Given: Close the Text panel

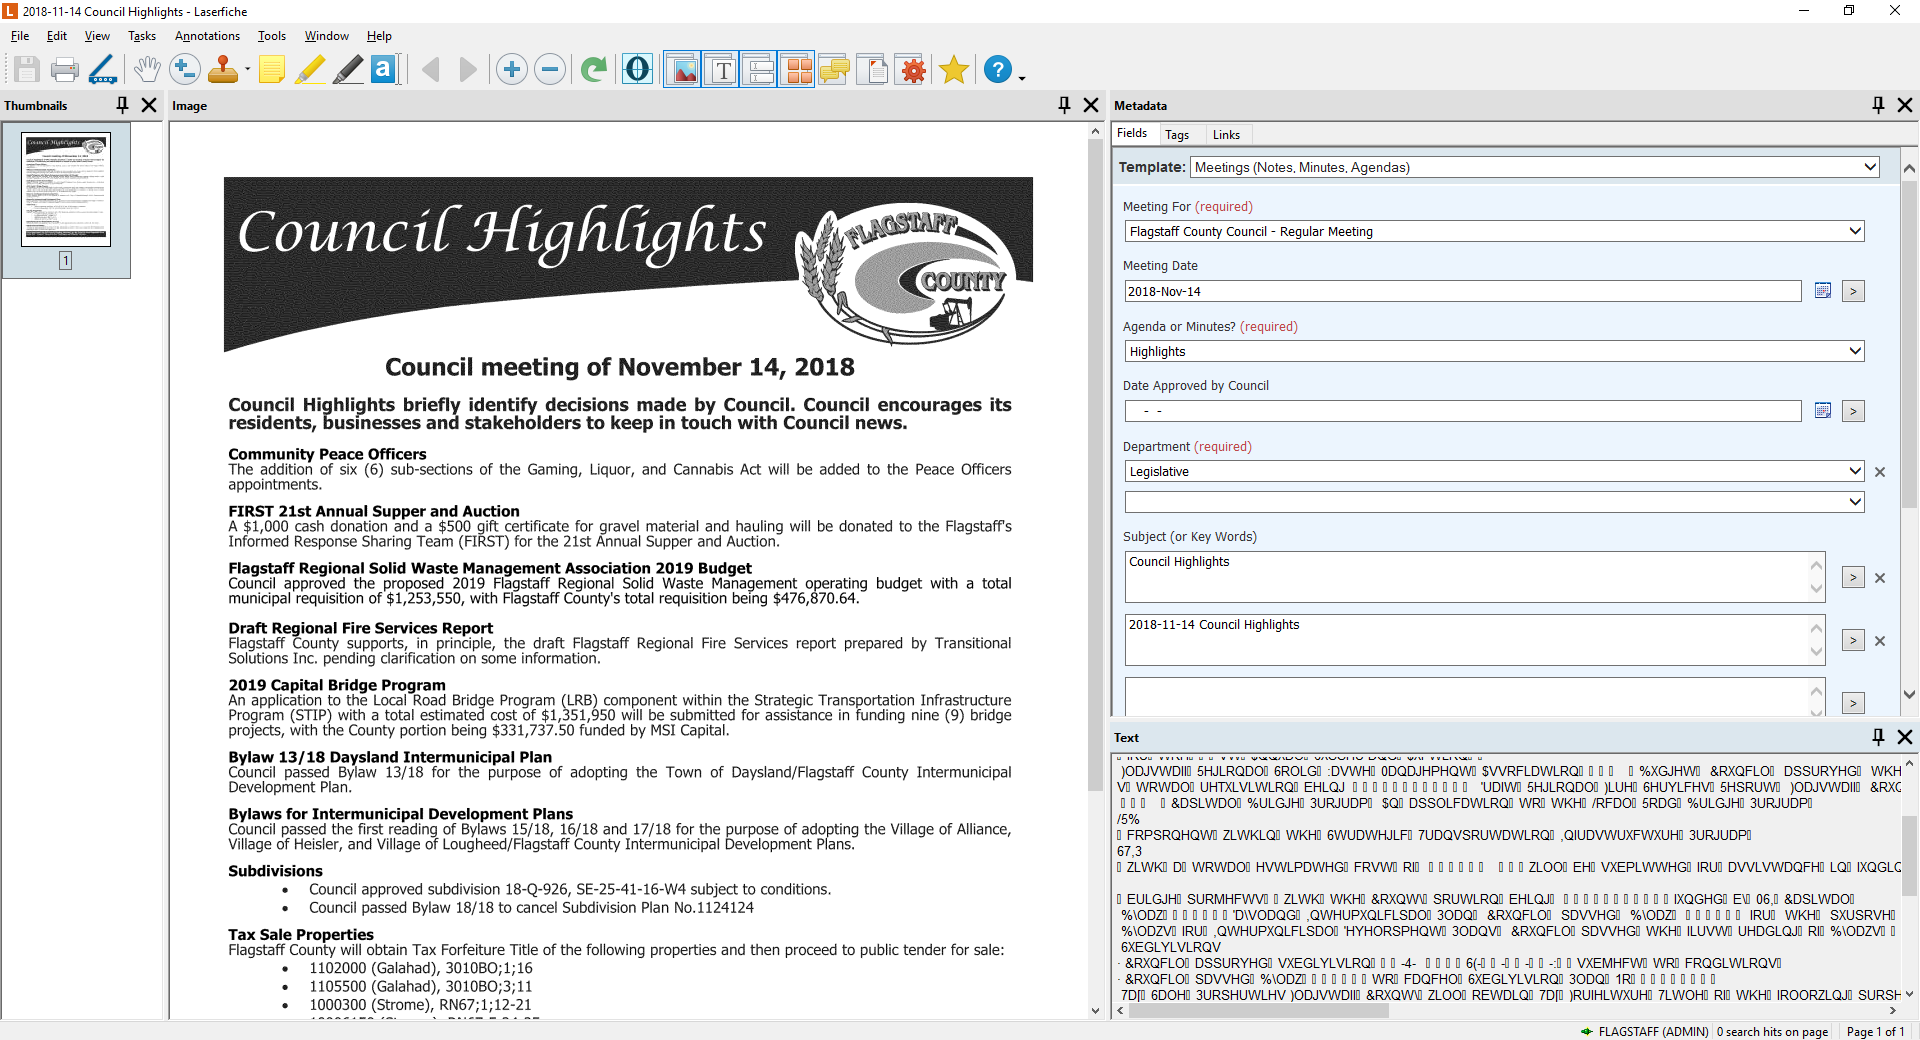Looking at the screenshot, I should pyautogui.click(x=1905, y=737).
